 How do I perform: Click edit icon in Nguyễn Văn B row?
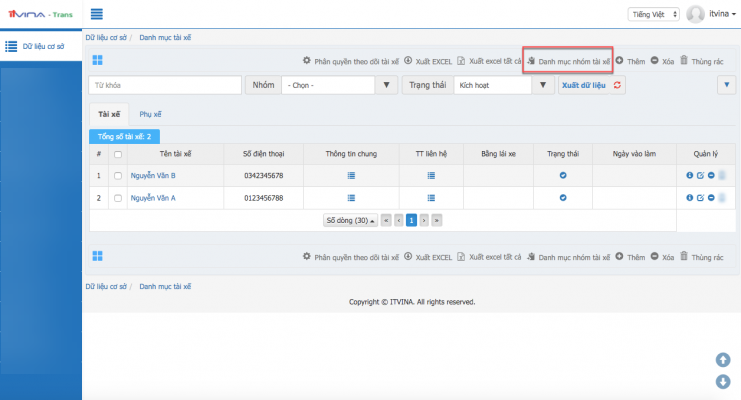coord(700,176)
